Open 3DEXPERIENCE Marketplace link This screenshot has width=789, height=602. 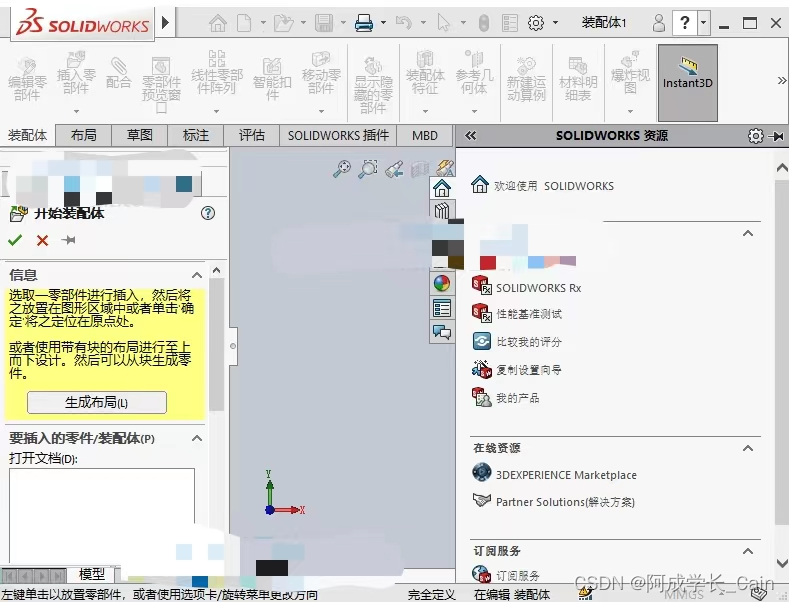555,475
